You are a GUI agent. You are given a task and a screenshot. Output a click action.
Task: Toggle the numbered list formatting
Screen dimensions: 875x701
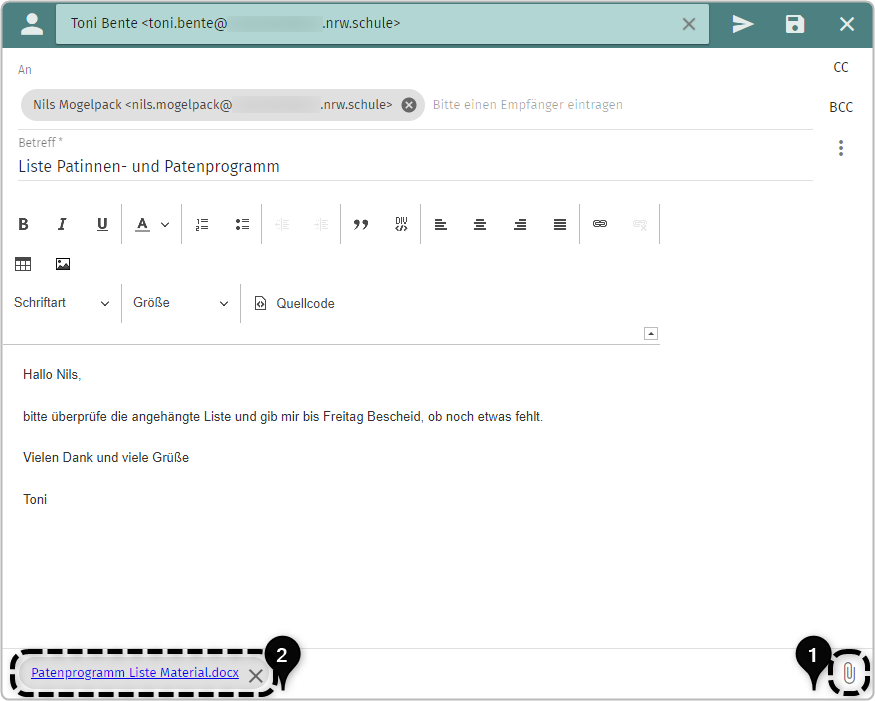(x=202, y=223)
